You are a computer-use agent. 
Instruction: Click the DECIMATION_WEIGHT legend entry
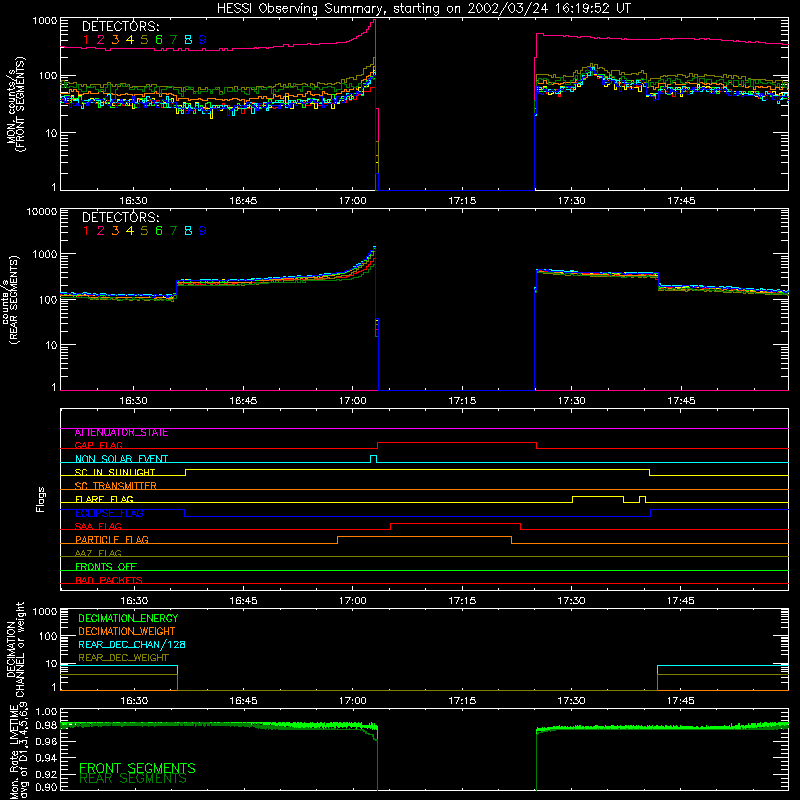coord(127,631)
